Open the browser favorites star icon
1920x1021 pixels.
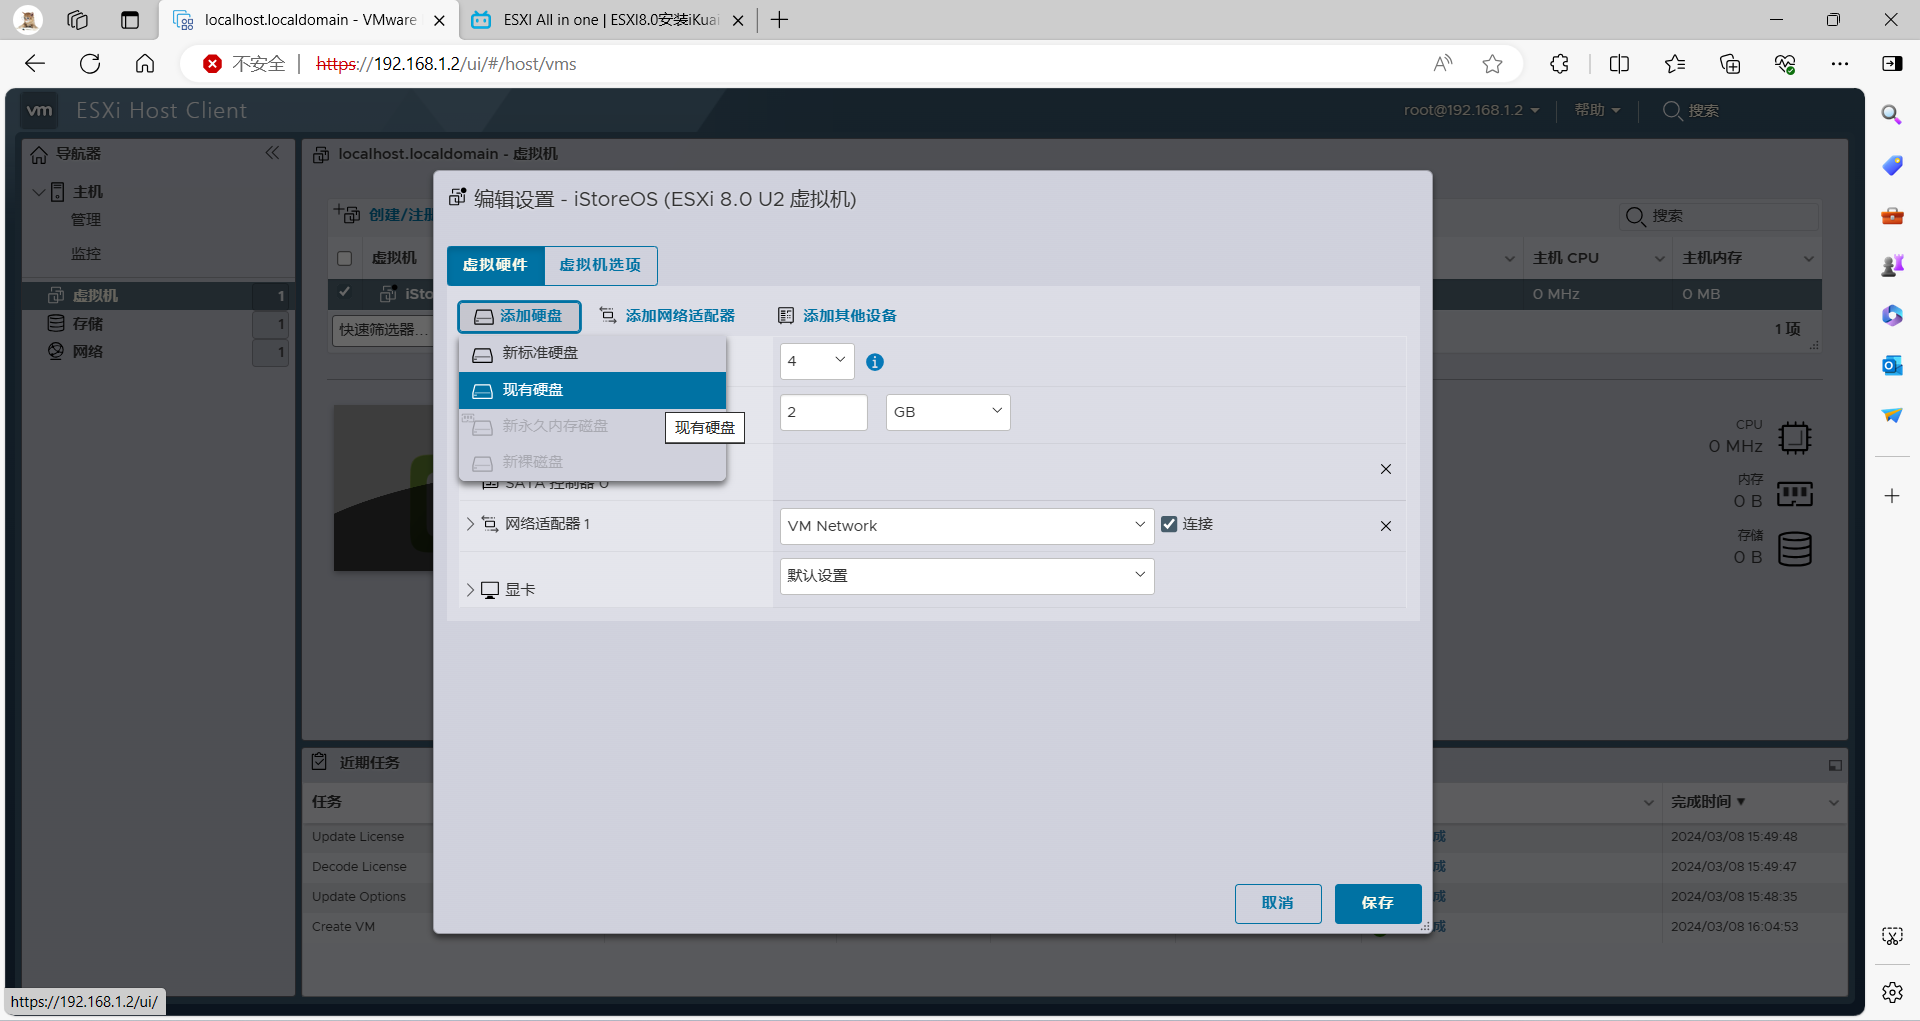(x=1492, y=64)
